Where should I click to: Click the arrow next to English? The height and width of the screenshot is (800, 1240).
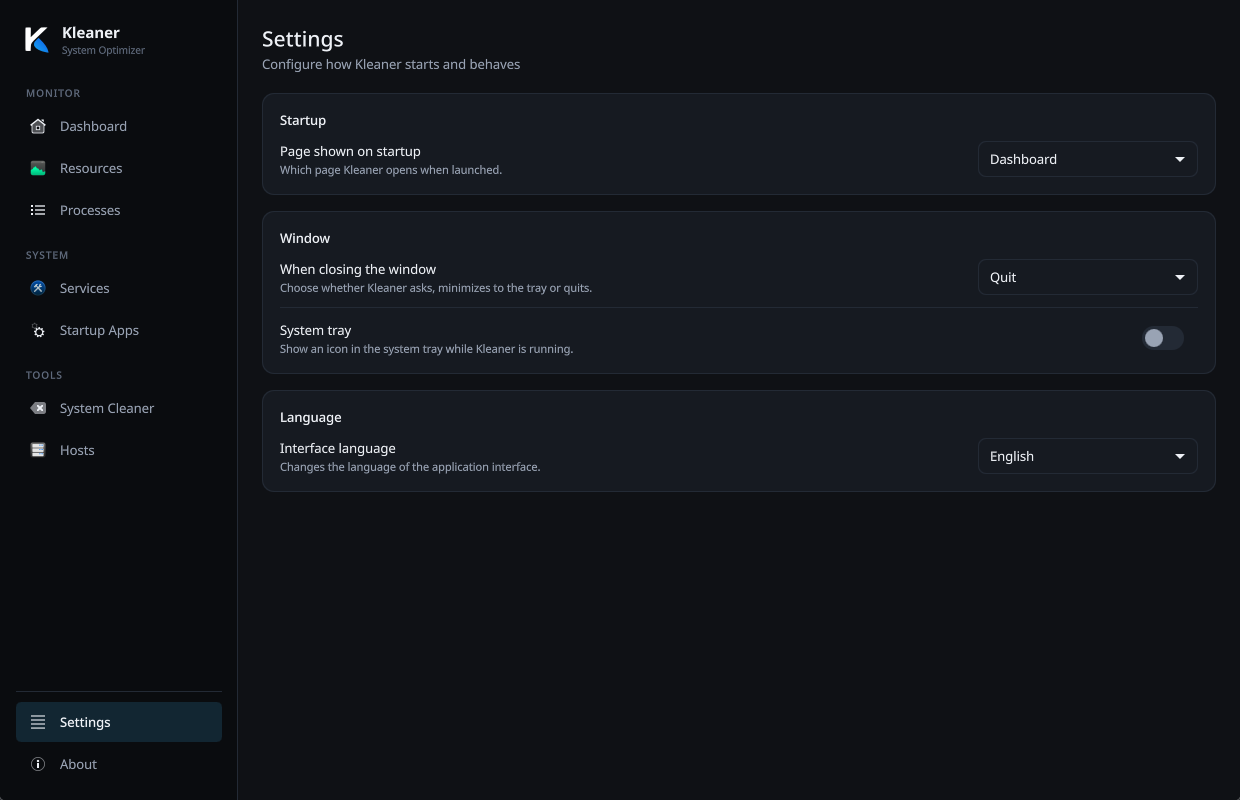[1180, 457]
